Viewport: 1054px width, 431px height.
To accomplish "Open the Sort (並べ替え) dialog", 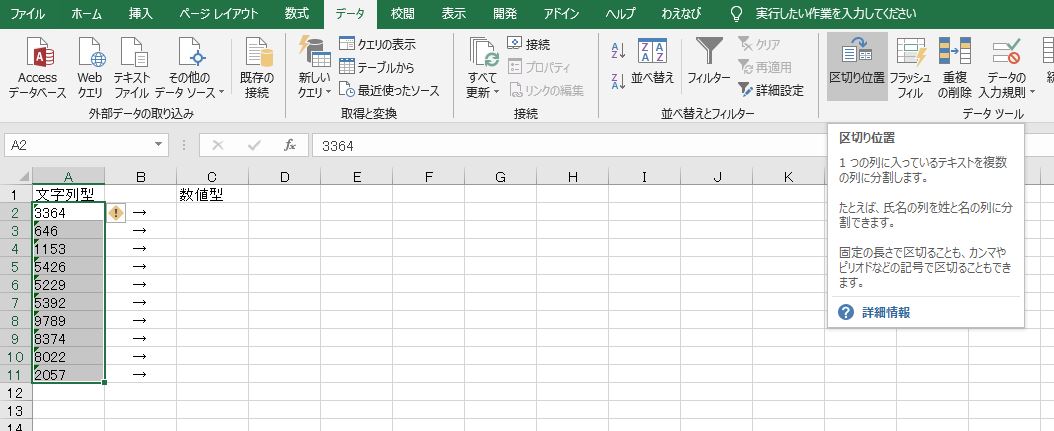I will click(652, 62).
